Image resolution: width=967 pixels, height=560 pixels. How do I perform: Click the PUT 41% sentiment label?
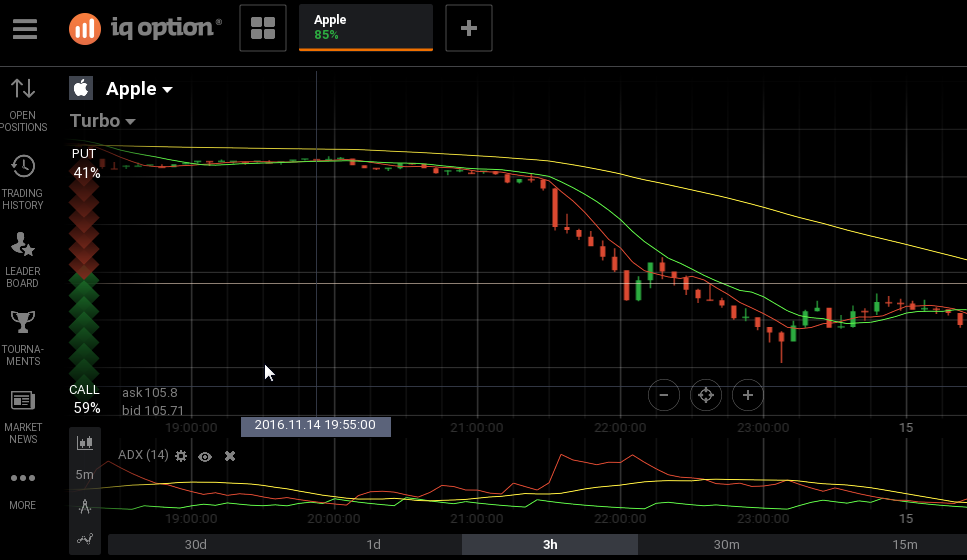pos(86,163)
